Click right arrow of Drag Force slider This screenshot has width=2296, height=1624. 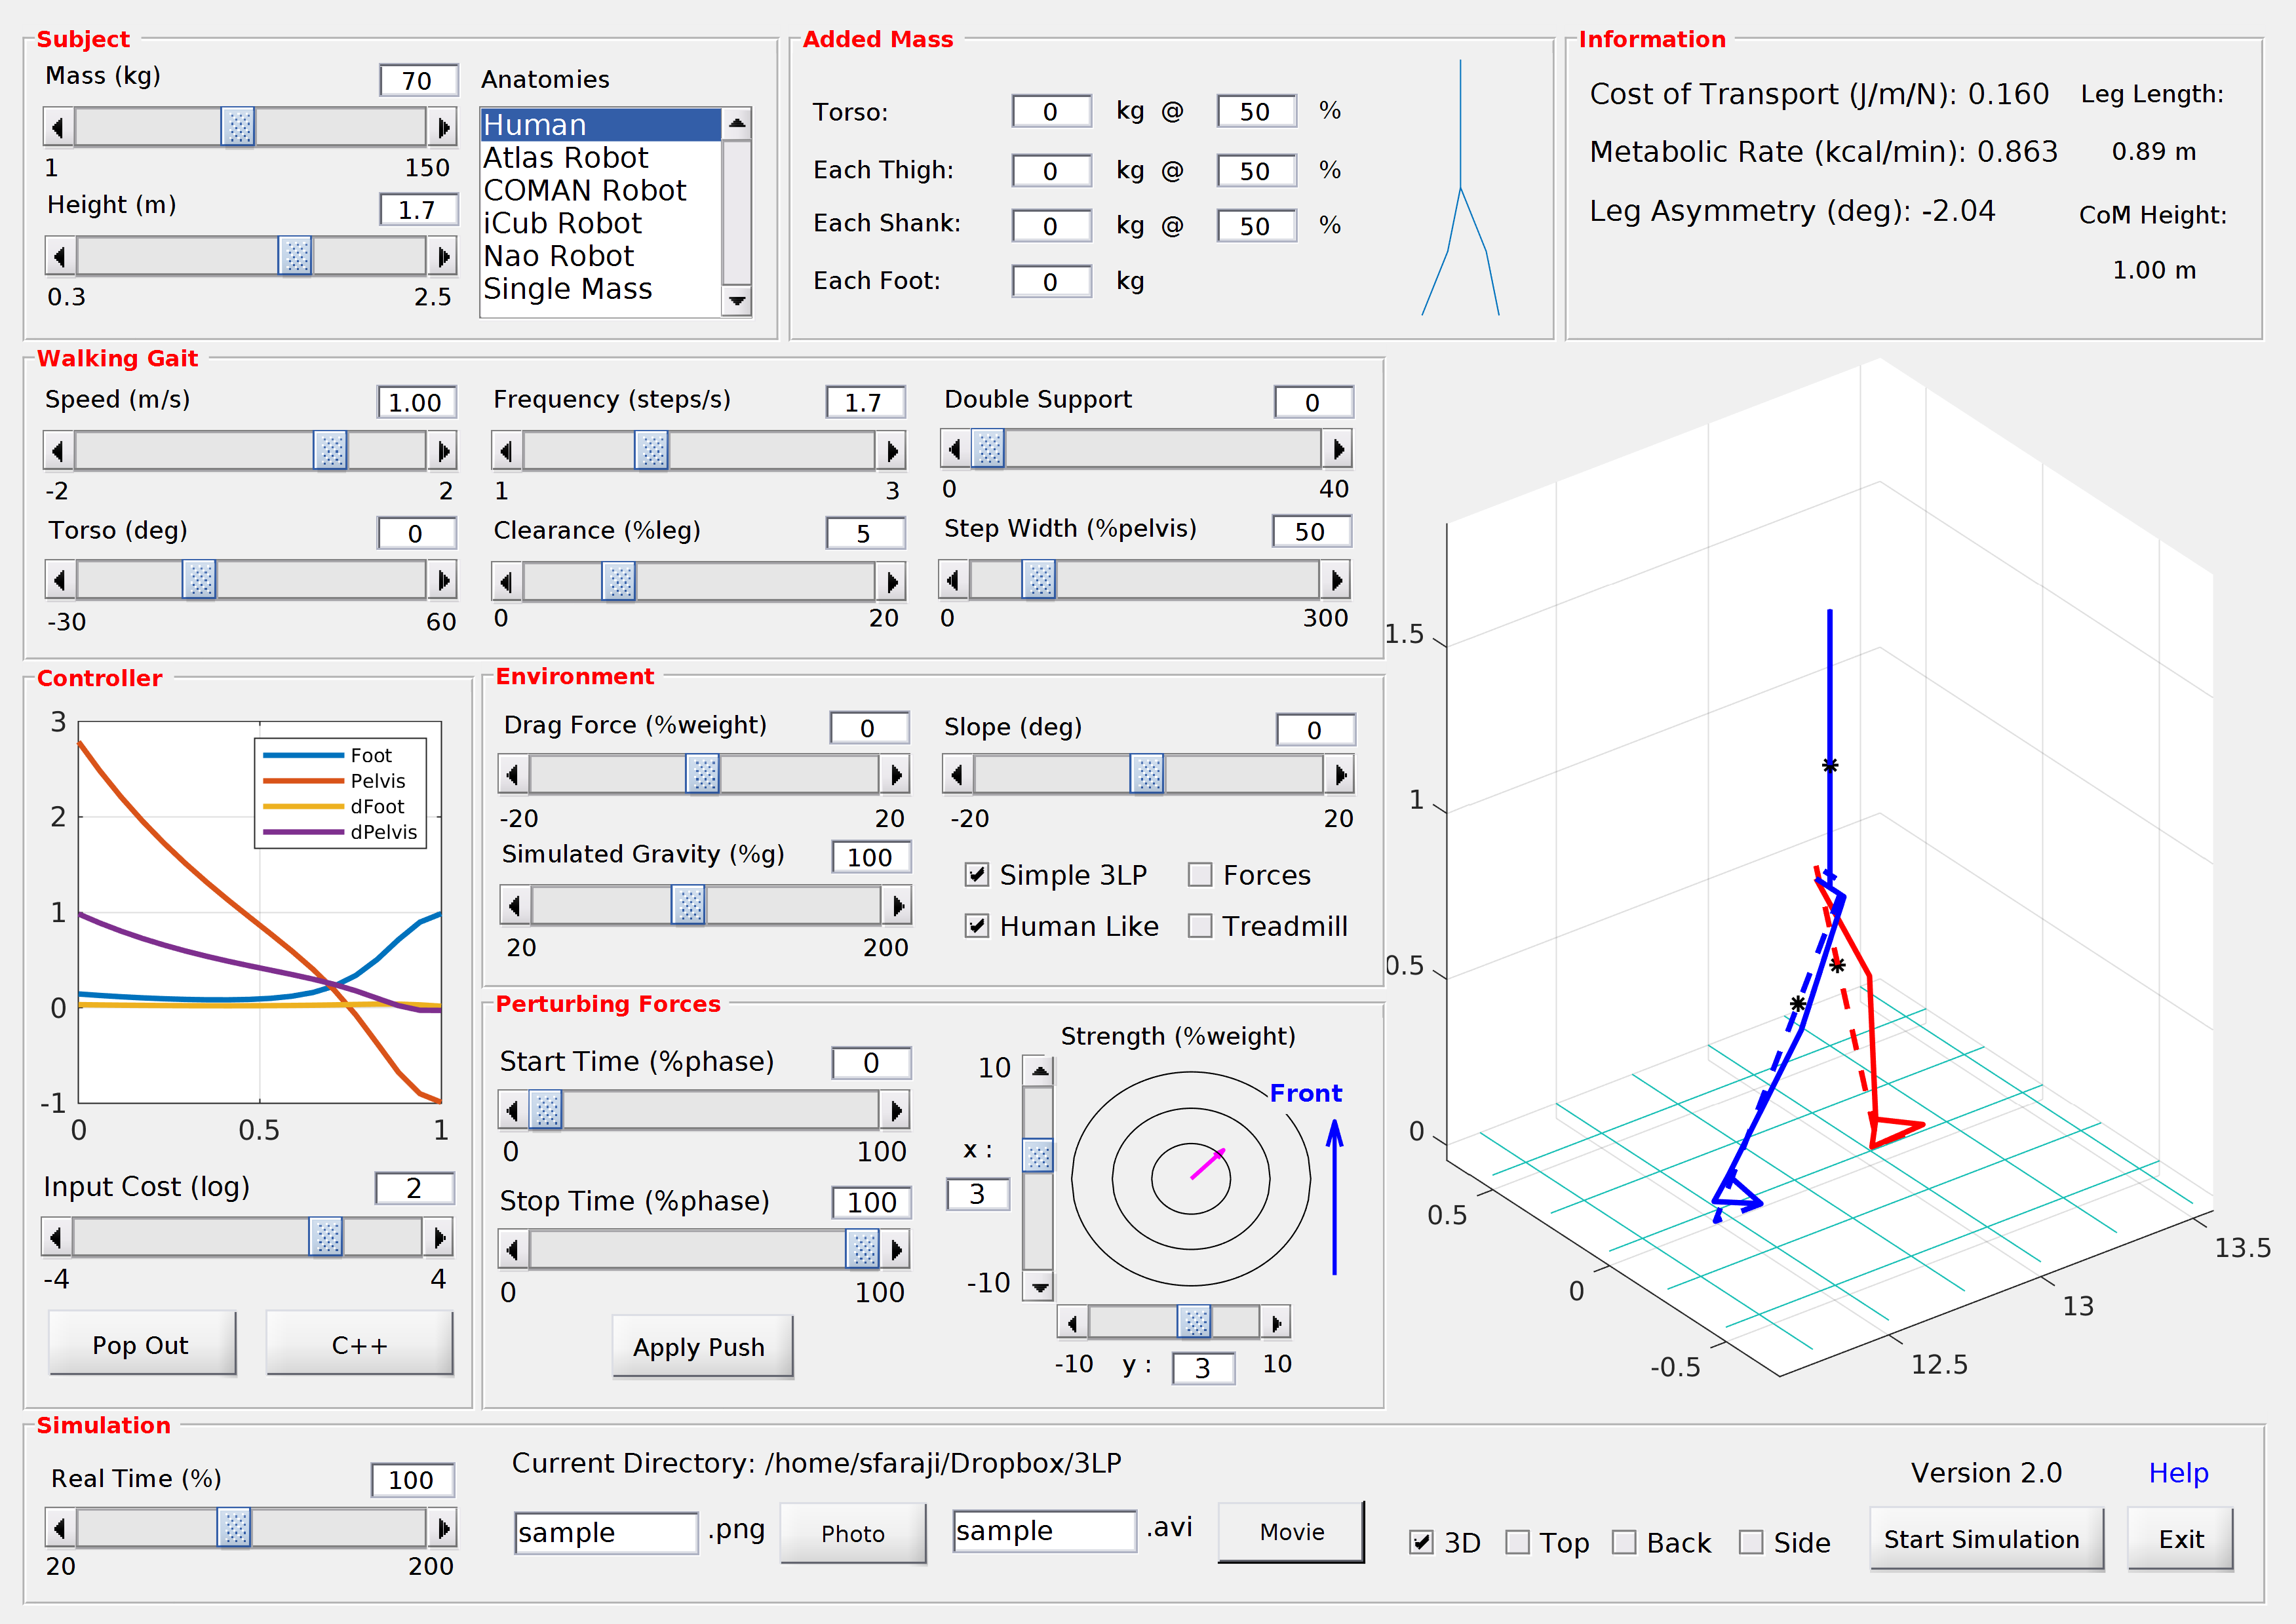[895, 775]
